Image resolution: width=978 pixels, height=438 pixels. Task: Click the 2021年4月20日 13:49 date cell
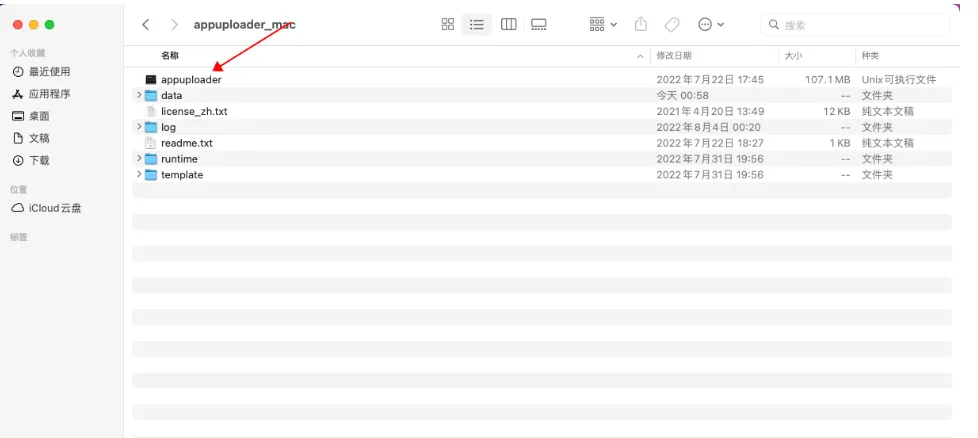pyautogui.click(x=710, y=111)
